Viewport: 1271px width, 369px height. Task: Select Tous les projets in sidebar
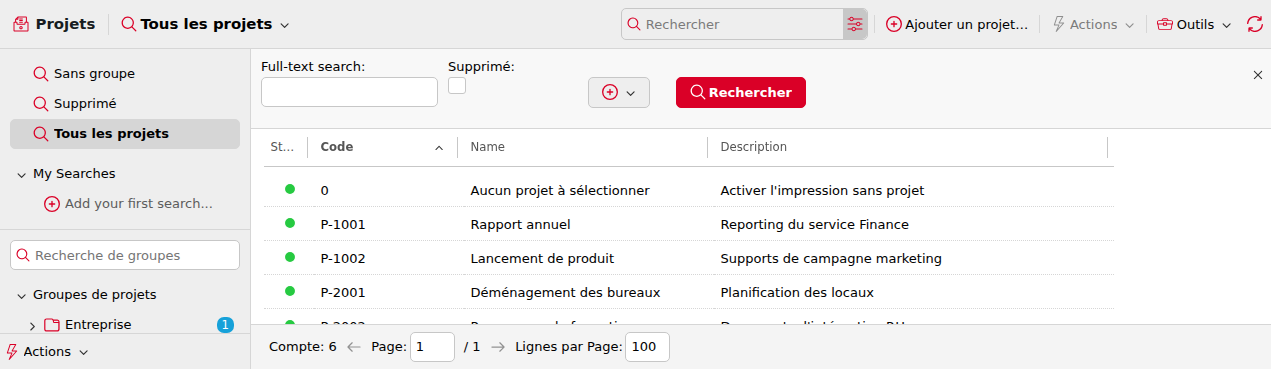tap(125, 133)
